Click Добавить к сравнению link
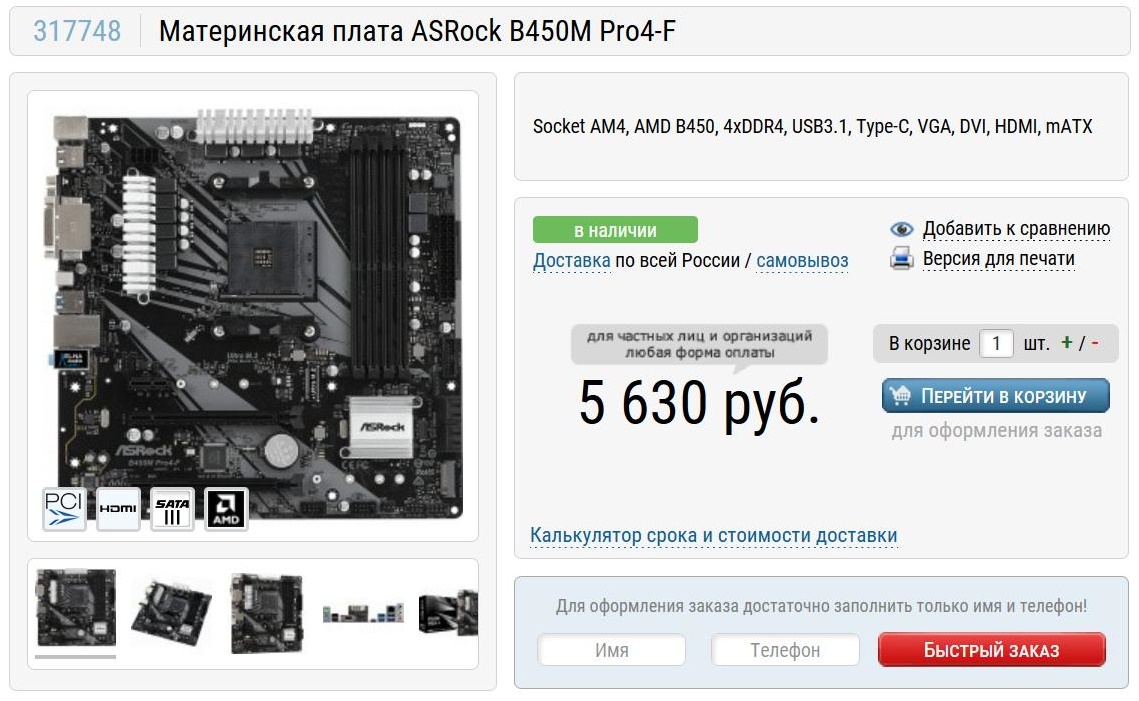The image size is (1139, 701). tap(1016, 229)
